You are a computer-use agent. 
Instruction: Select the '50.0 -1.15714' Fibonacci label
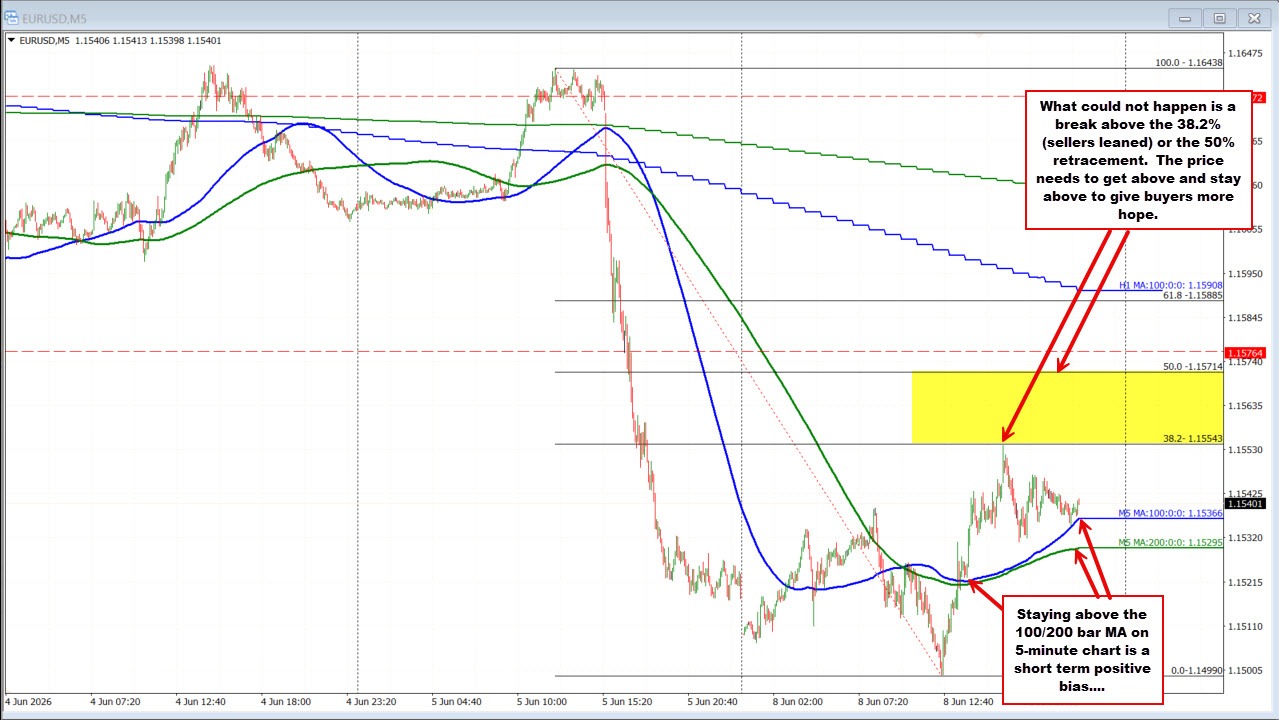point(1192,367)
